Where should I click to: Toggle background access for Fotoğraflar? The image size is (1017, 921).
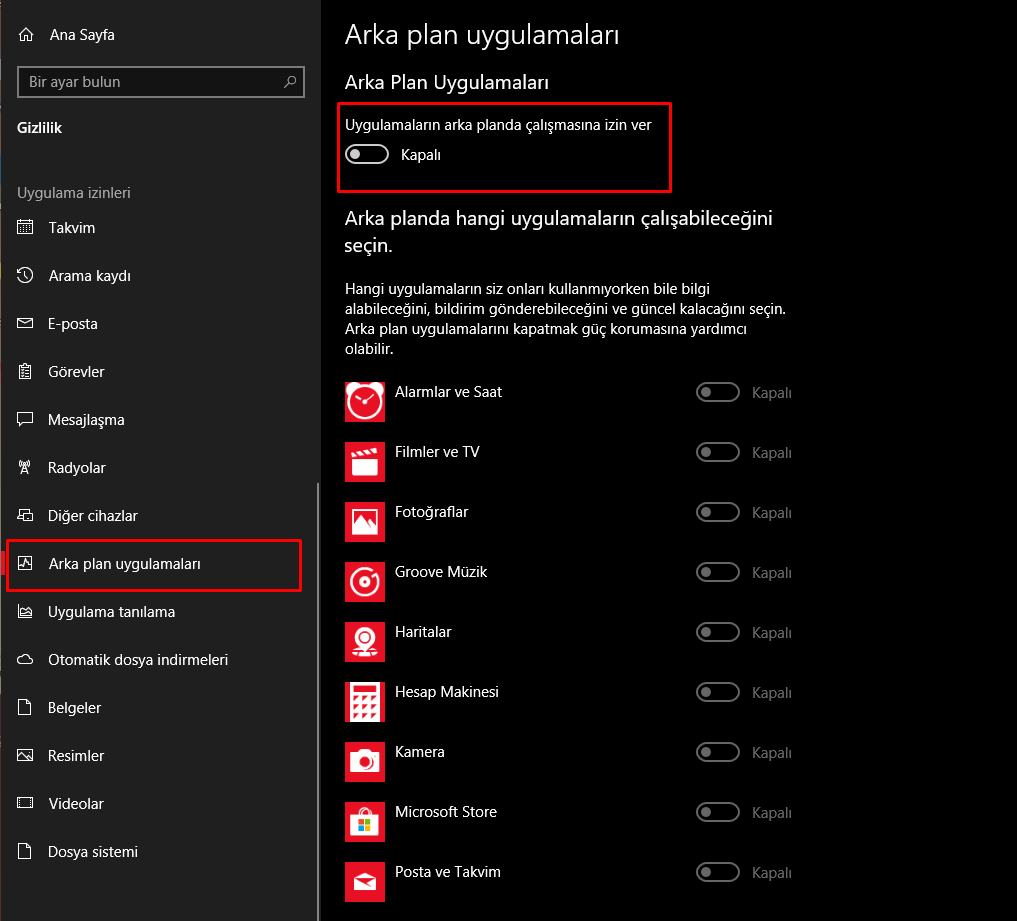[x=718, y=512]
